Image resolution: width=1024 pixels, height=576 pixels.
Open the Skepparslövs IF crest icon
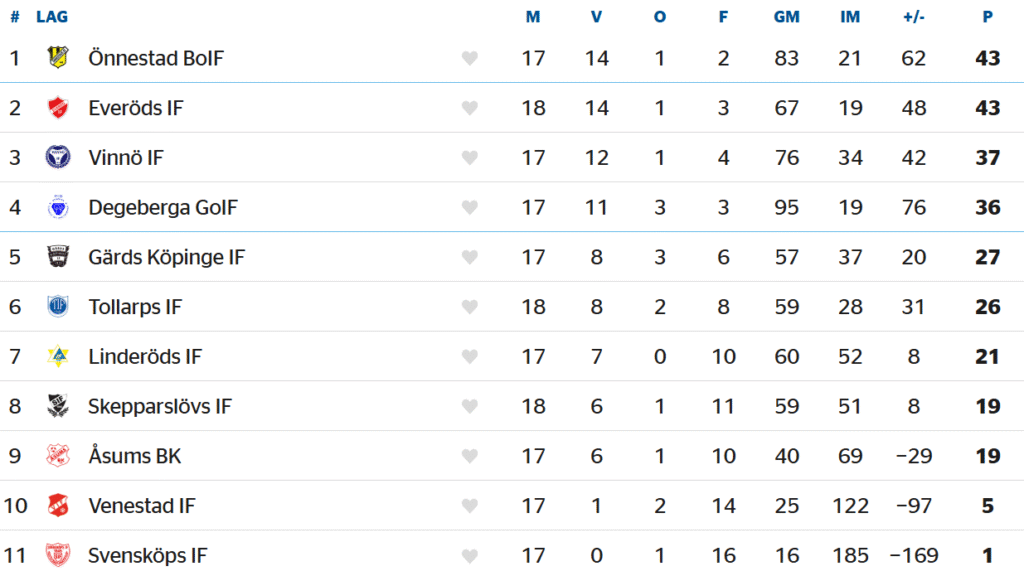[58, 406]
